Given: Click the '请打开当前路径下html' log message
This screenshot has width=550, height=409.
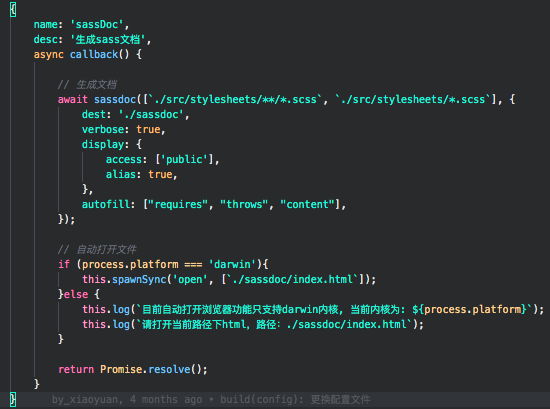Looking at the screenshot, I should [195, 324].
